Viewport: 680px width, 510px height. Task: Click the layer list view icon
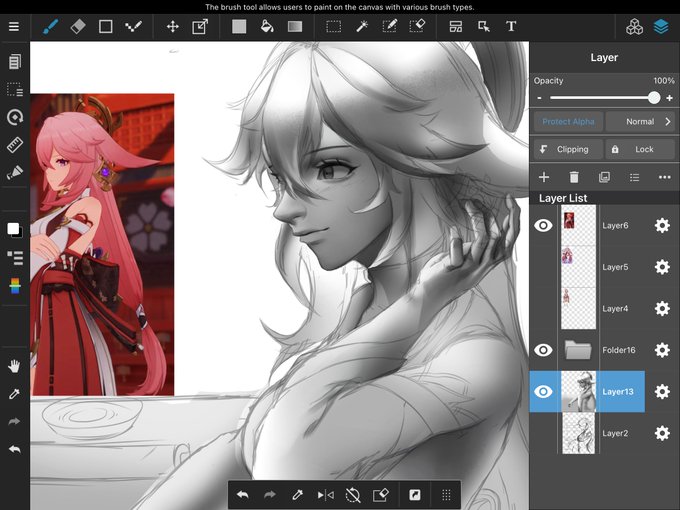[x=634, y=177]
